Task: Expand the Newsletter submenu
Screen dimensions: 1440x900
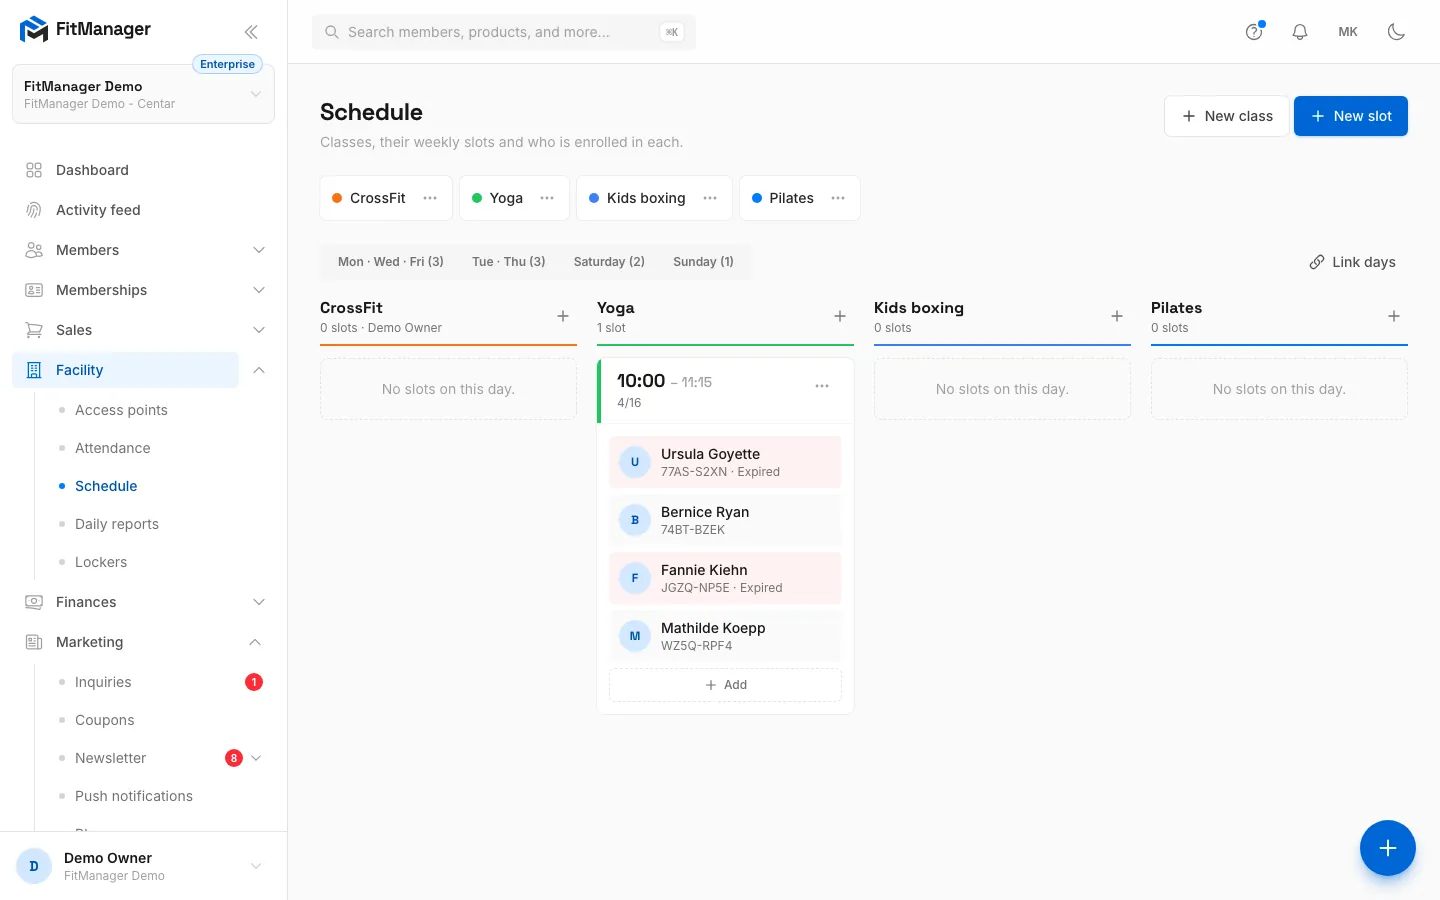Action: (256, 758)
